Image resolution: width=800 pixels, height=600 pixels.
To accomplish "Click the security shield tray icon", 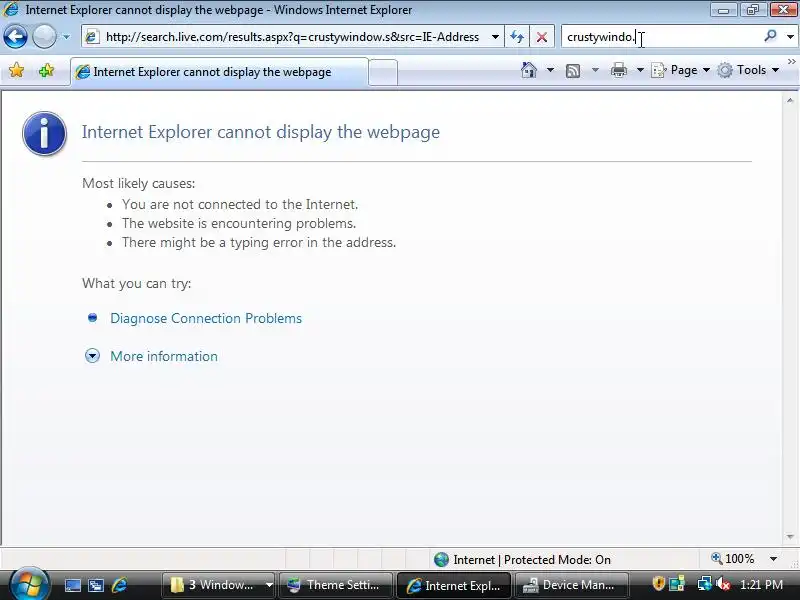I will click(658, 583).
